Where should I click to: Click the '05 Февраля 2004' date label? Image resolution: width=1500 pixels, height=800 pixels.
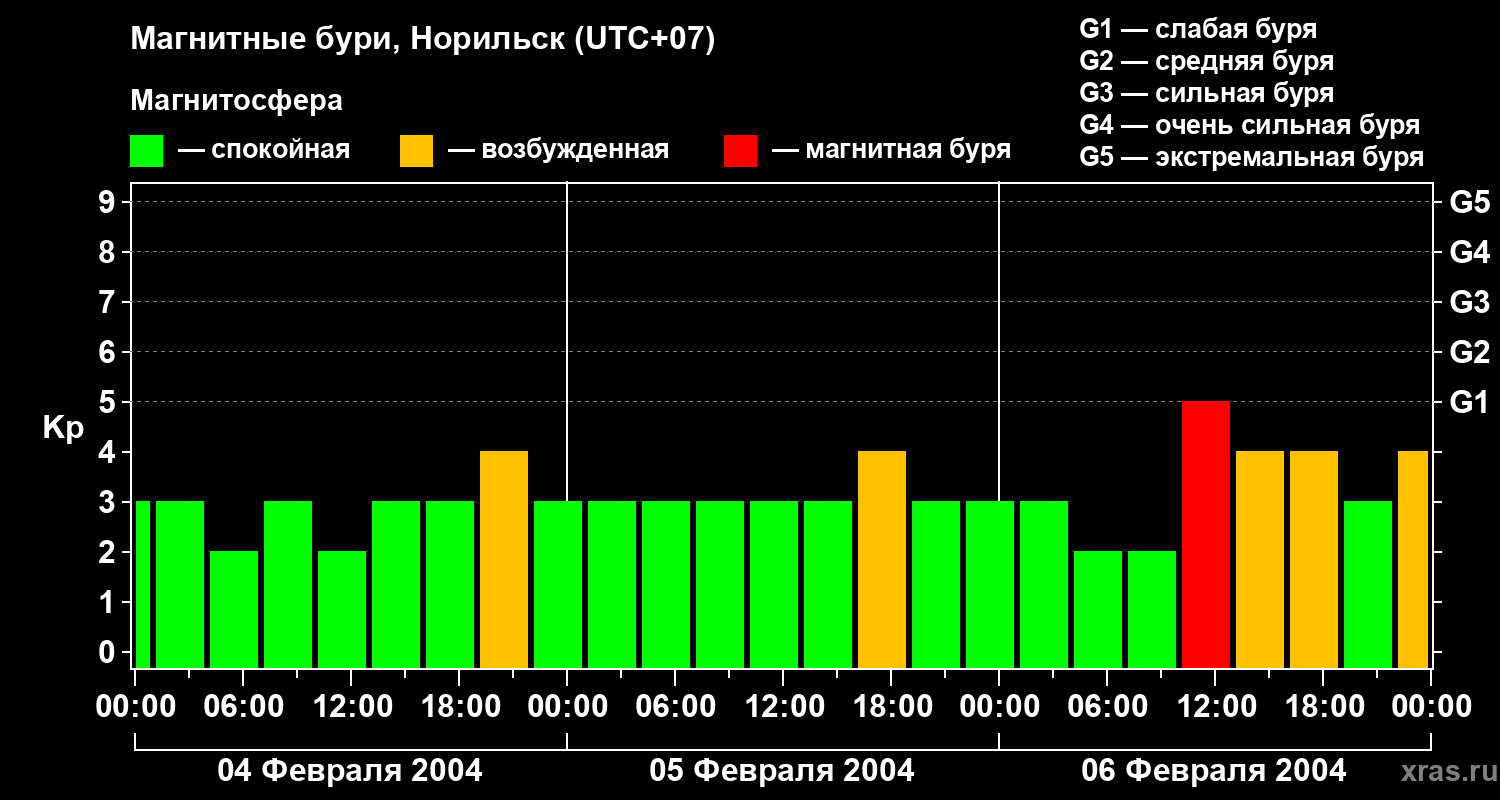coord(782,771)
